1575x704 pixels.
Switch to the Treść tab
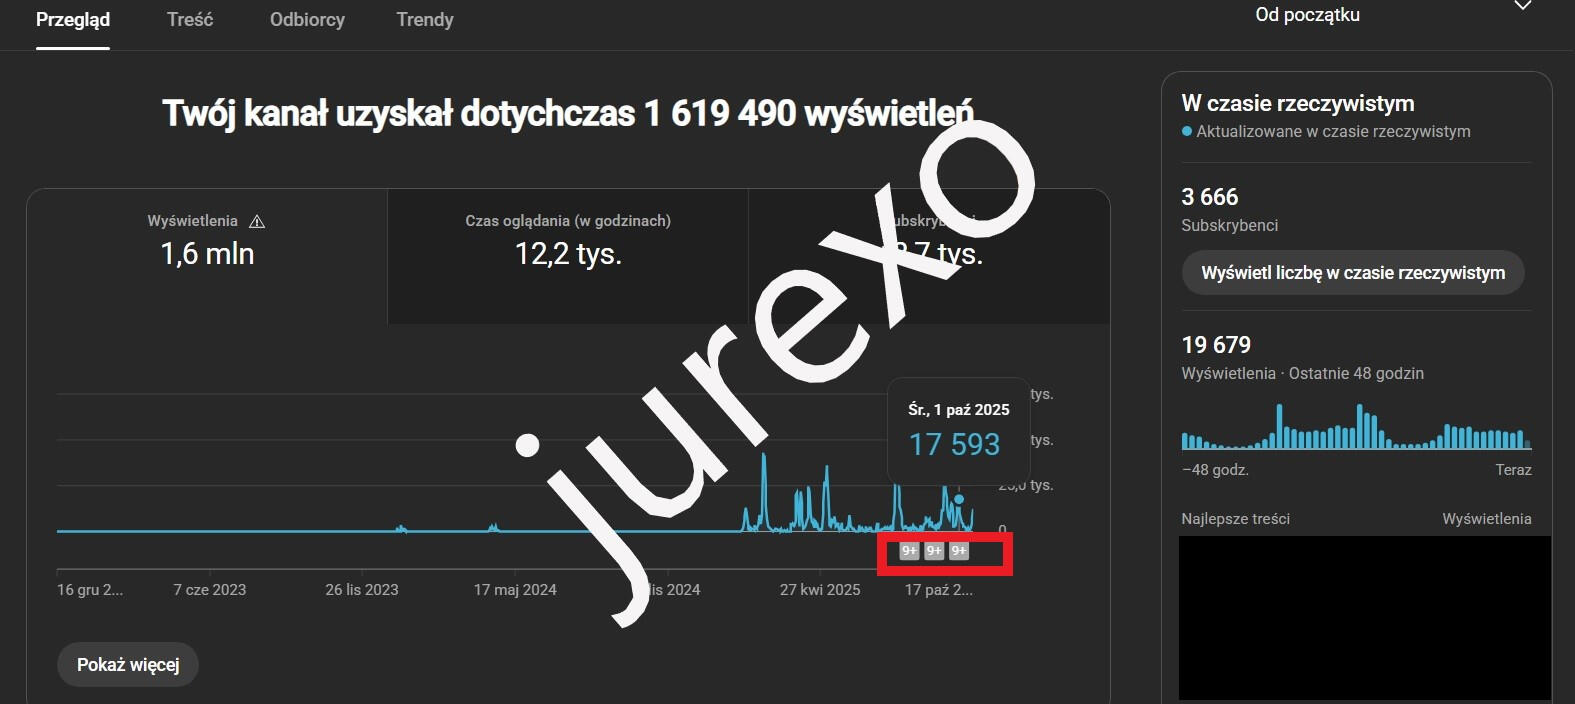[190, 20]
